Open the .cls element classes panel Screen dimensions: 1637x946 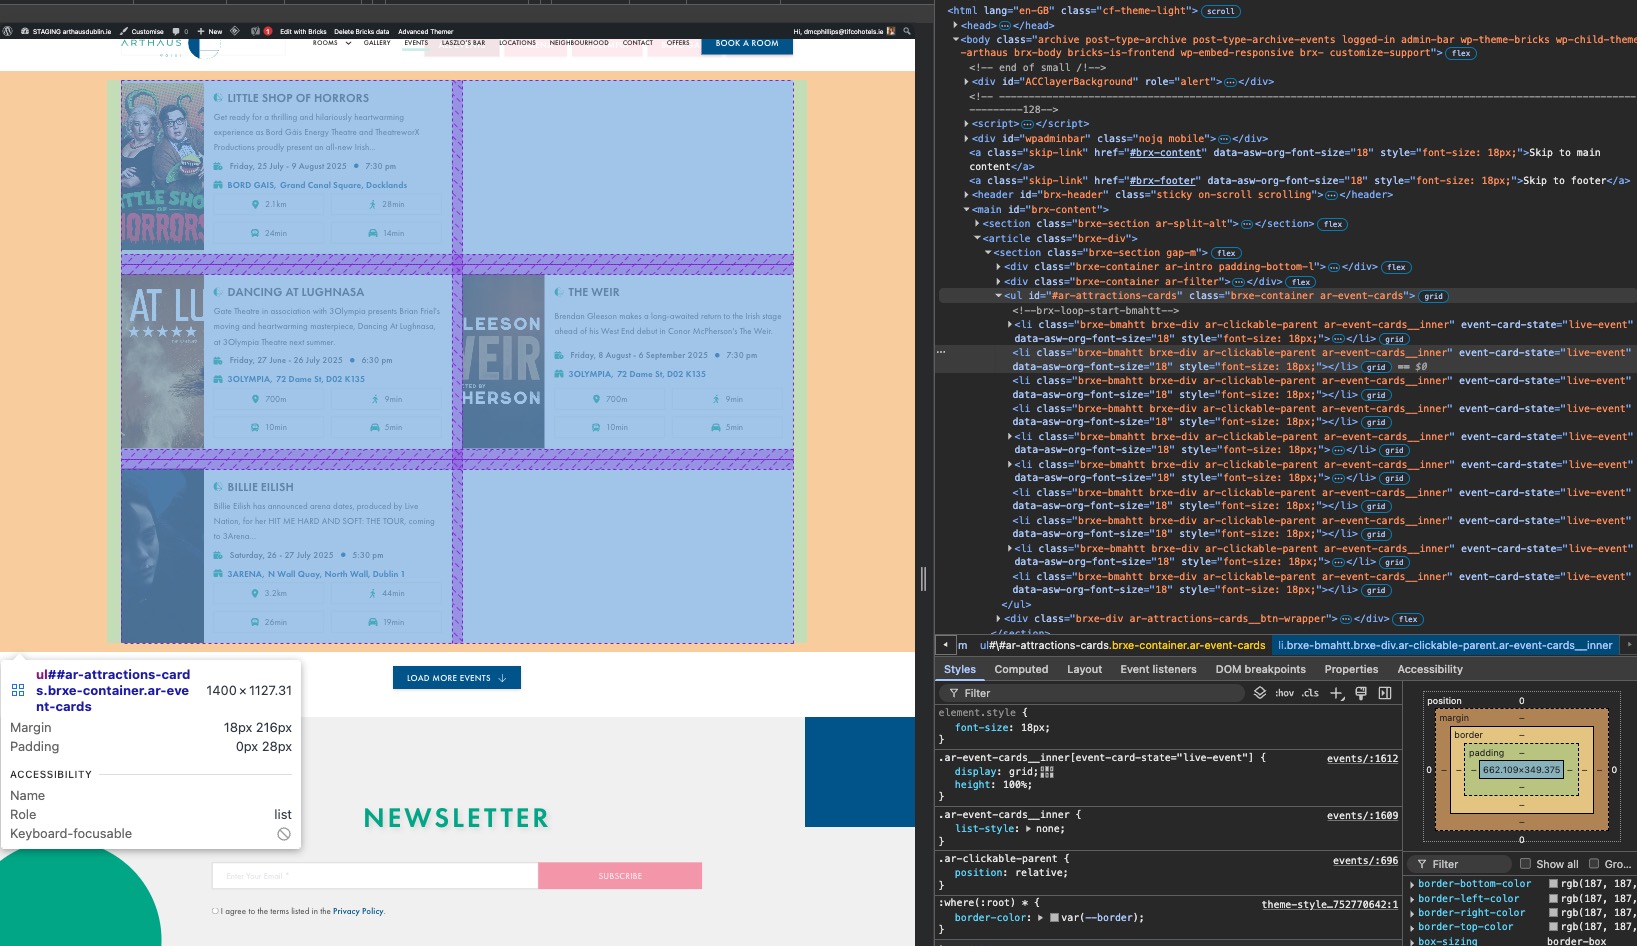[1310, 693]
